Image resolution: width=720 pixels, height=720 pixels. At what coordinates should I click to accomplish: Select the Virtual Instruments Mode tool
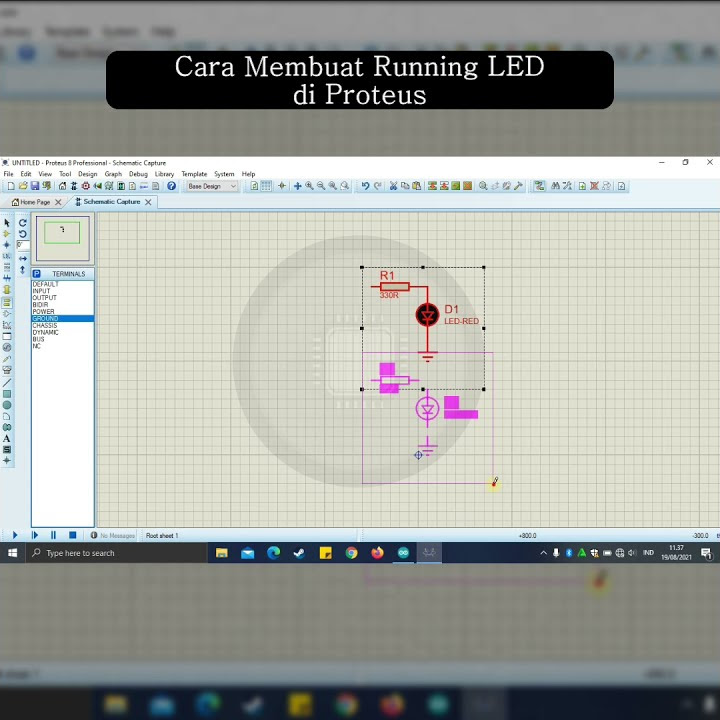point(7,370)
